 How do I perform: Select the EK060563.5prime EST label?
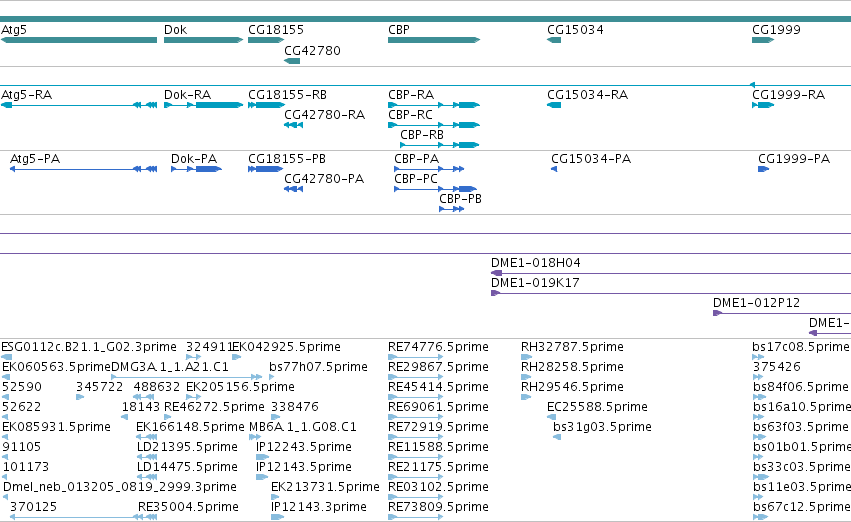point(56,367)
